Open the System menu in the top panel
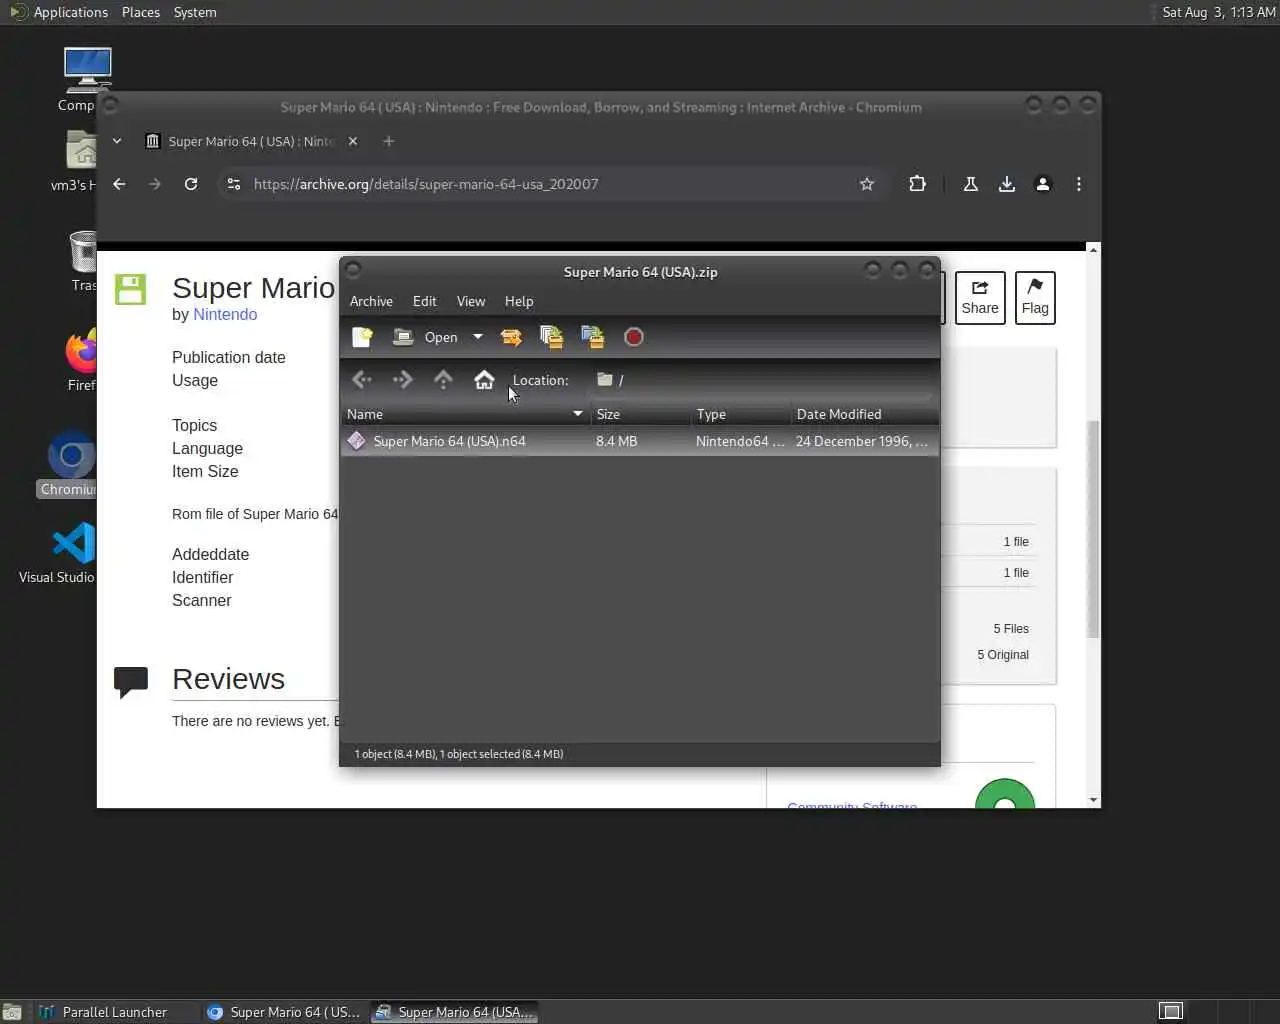The width and height of the screenshot is (1280, 1024). coord(195,12)
